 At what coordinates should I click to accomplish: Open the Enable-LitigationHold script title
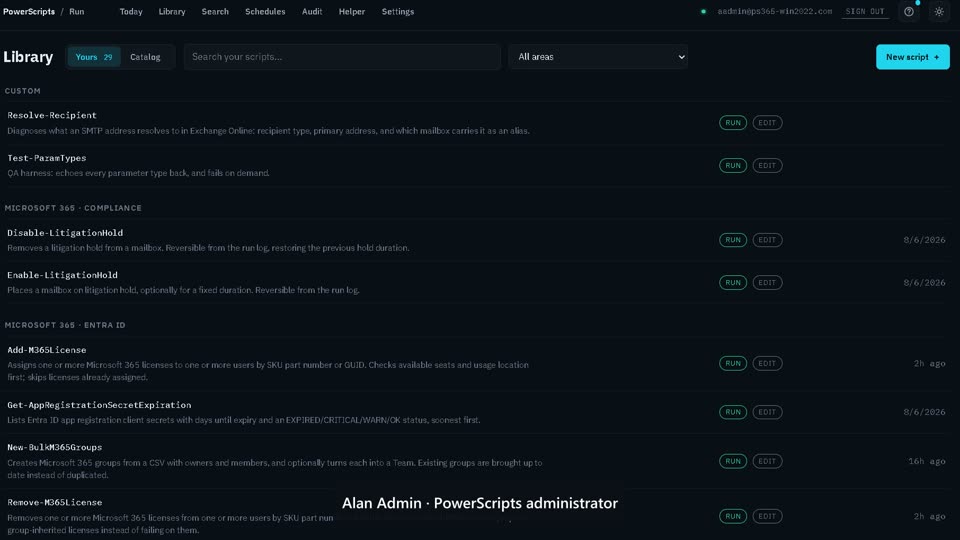[62, 275]
